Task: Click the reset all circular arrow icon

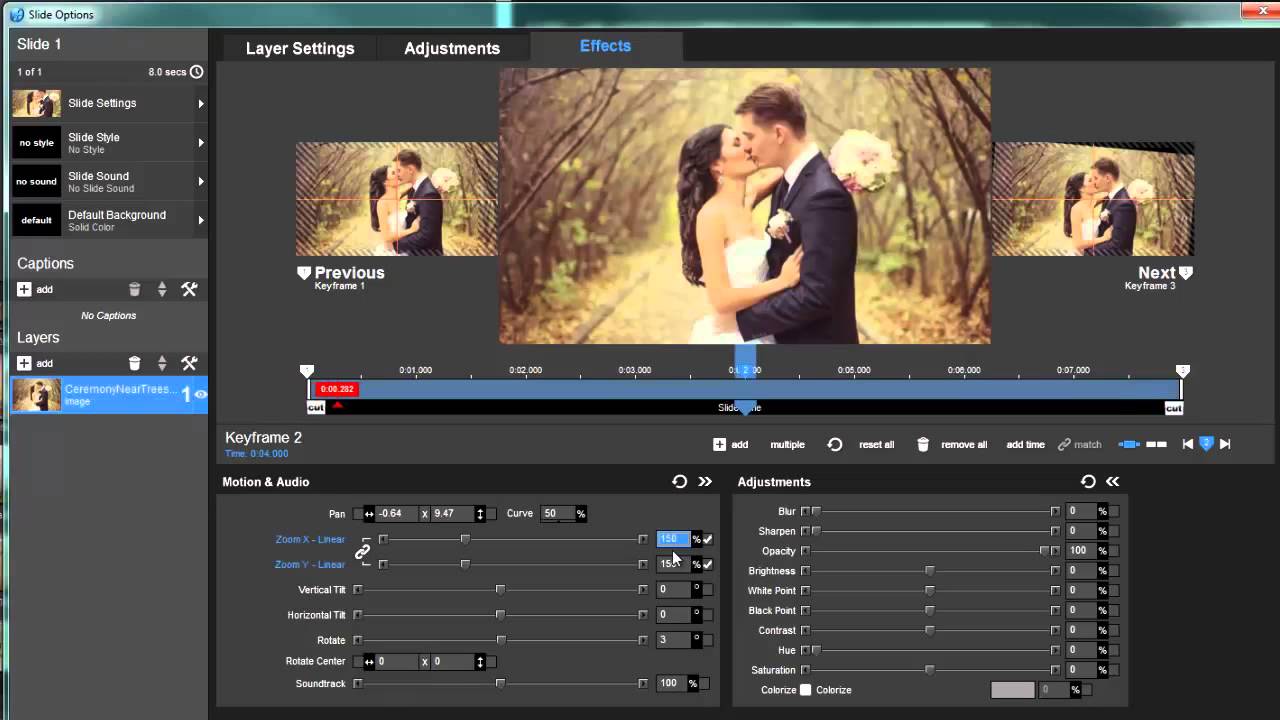Action: point(835,444)
